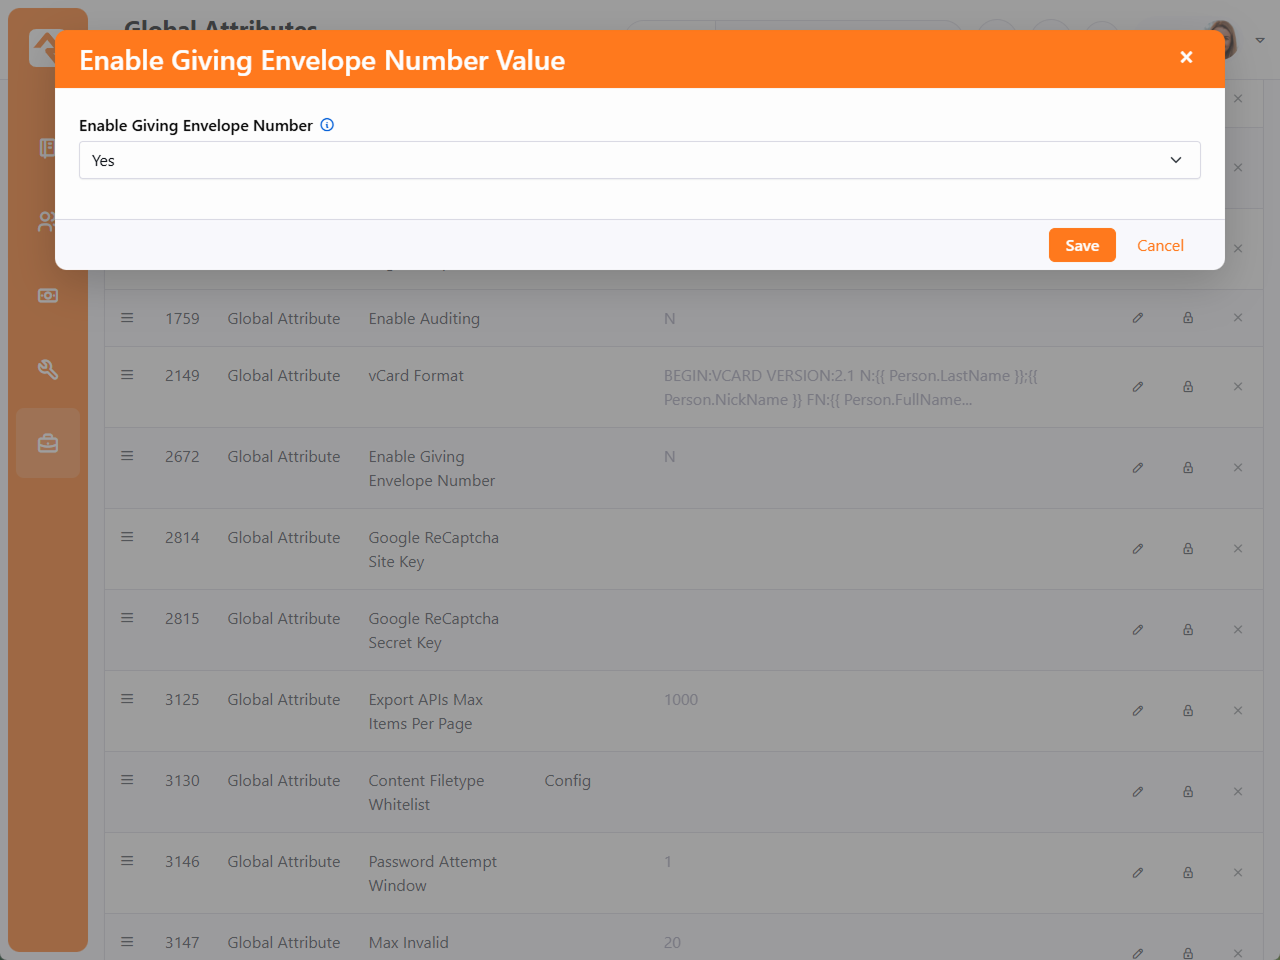Image resolution: width=1280 pixels, height=960 pixels.
Task: Open the Finance sidebar icon
Action: pyautogui.click(x=48, y=296)
